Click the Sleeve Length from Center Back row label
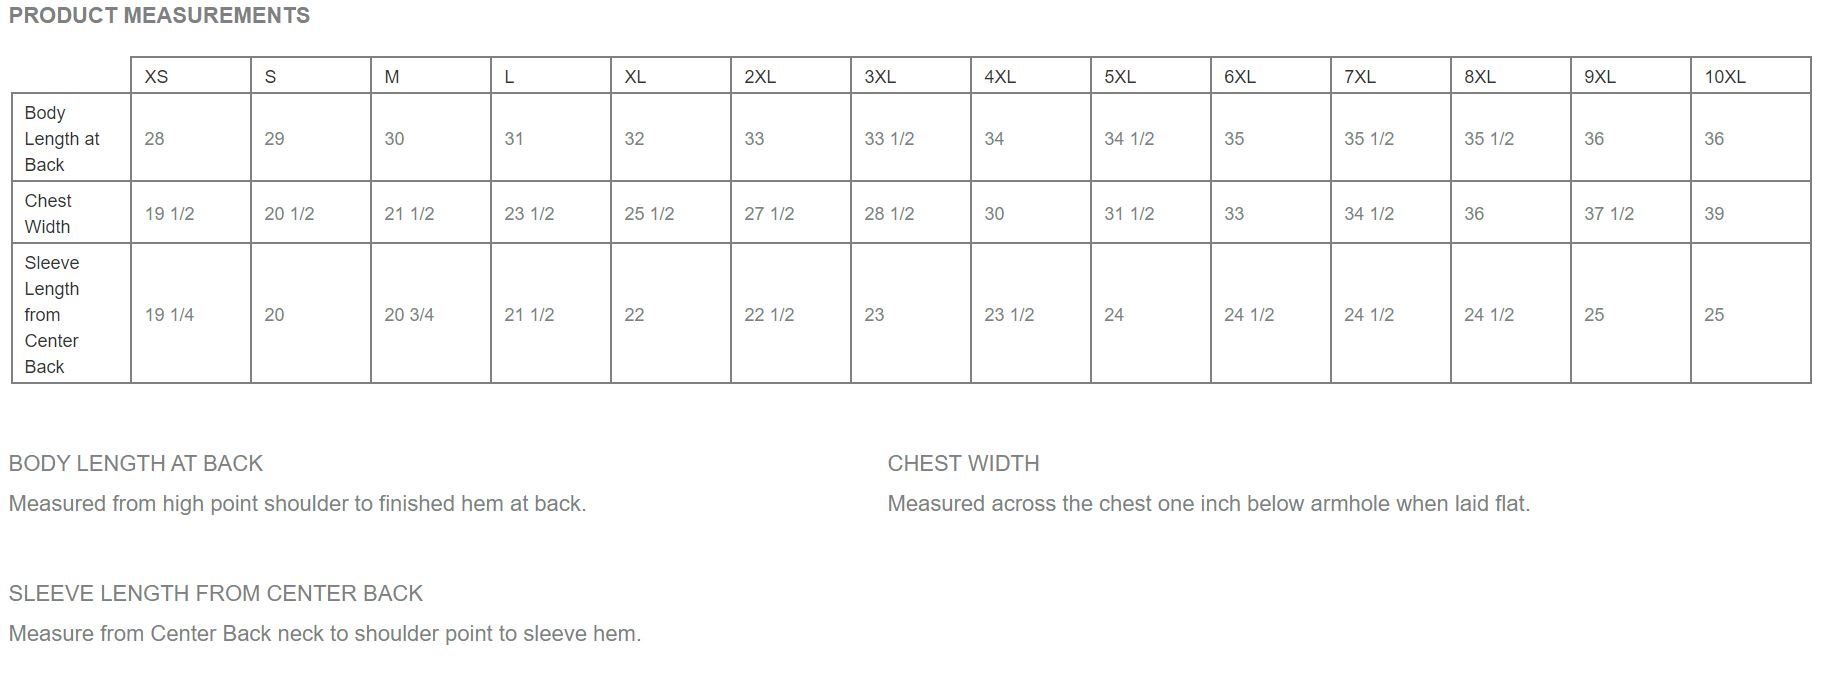 [52, 315]
